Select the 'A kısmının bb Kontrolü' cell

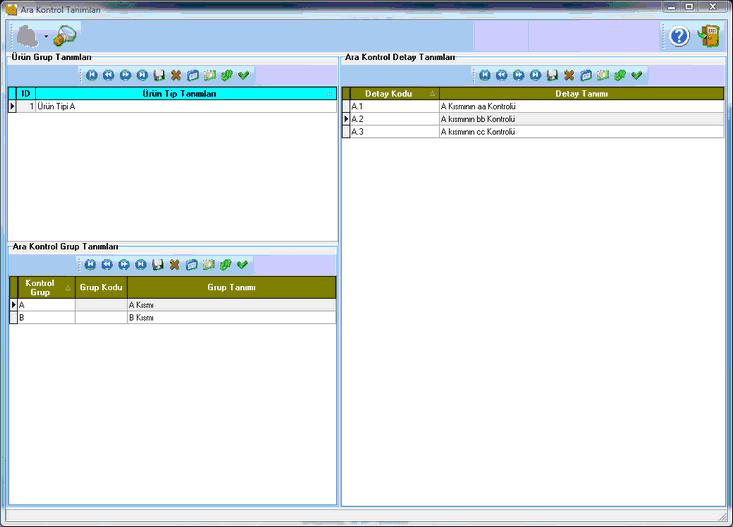click(582, 119)
